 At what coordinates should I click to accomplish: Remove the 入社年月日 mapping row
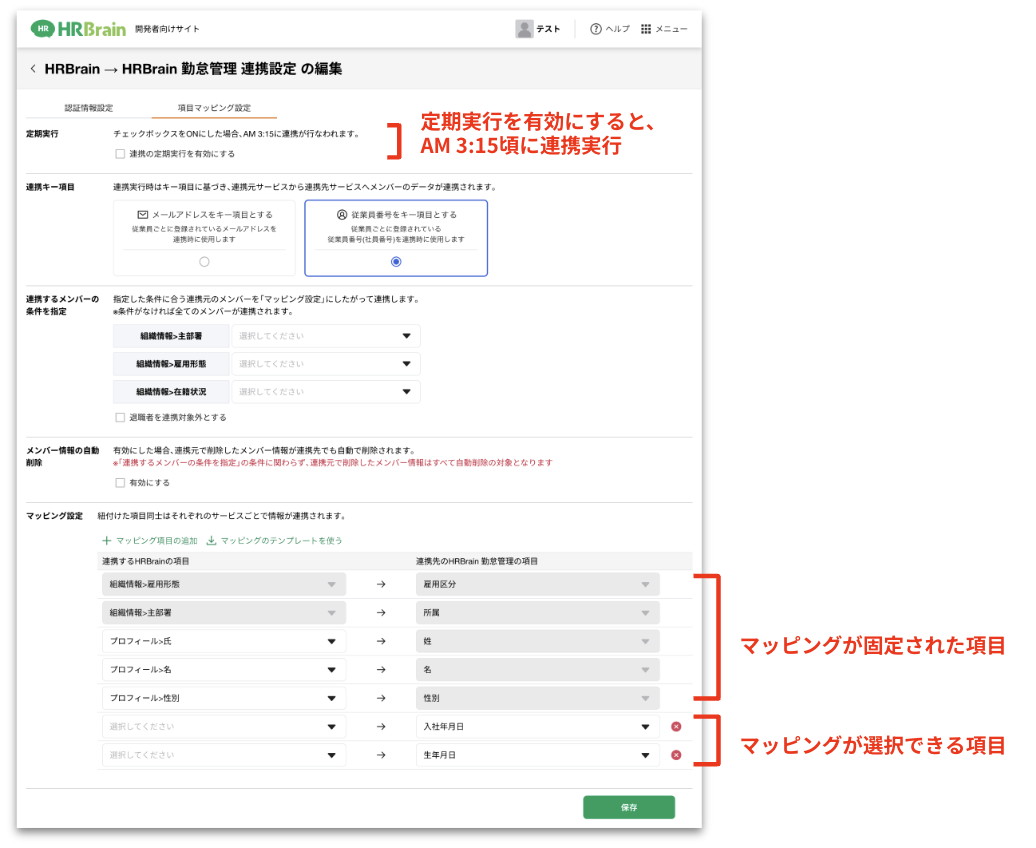[676, 727]
